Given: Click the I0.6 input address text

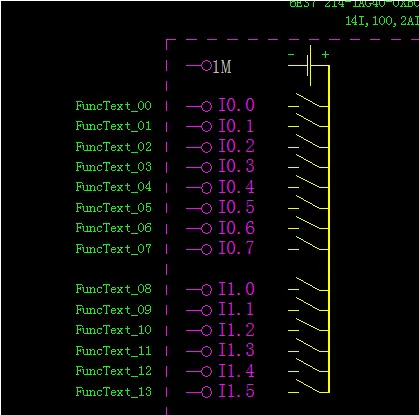Looking at the screenshot, I should pos(236,228).
